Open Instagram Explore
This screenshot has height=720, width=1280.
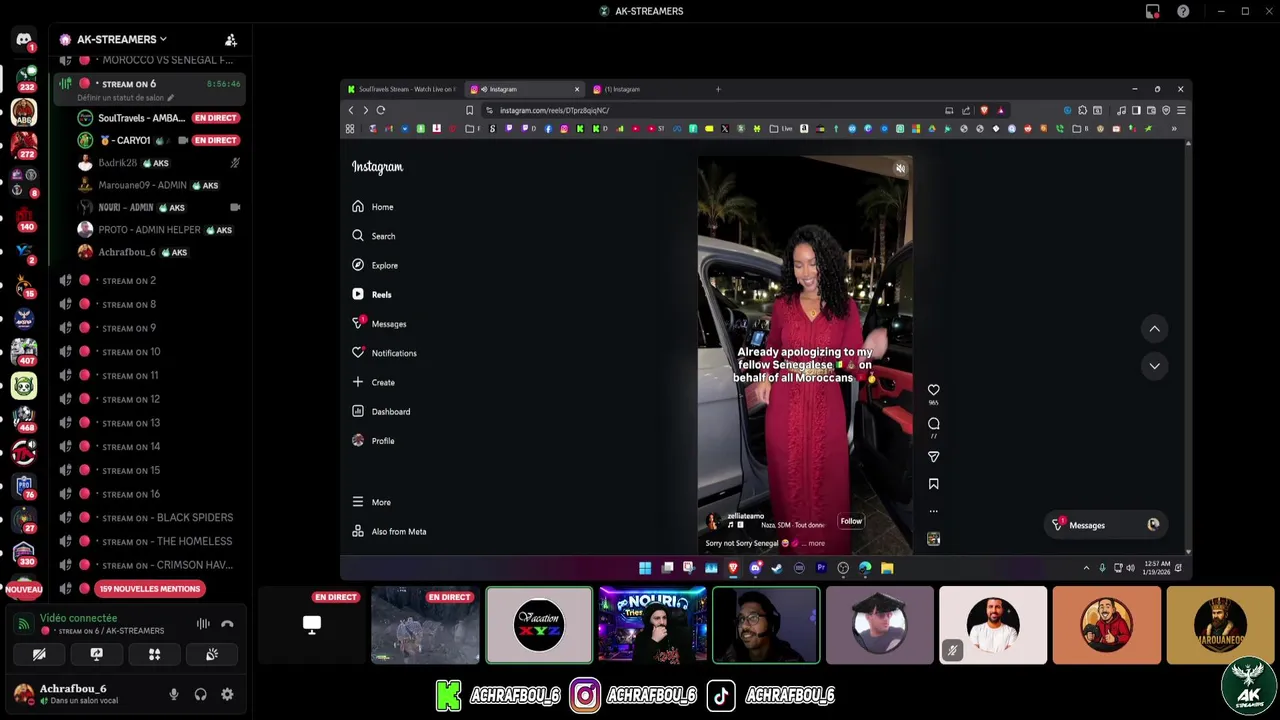tap(375, 265)
